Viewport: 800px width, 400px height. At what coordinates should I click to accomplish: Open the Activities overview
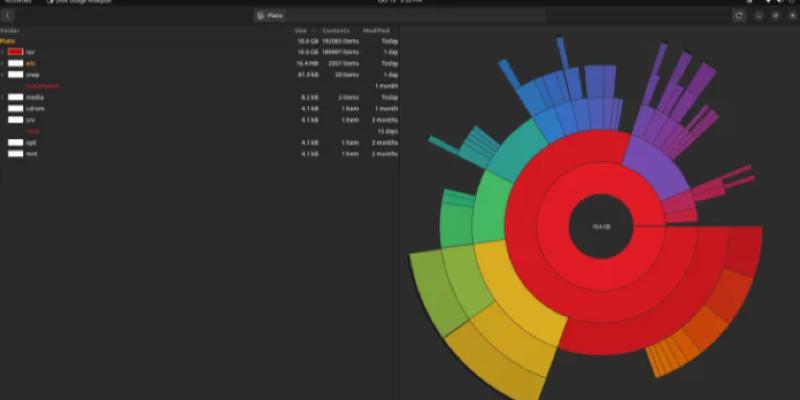pos(18,2)
